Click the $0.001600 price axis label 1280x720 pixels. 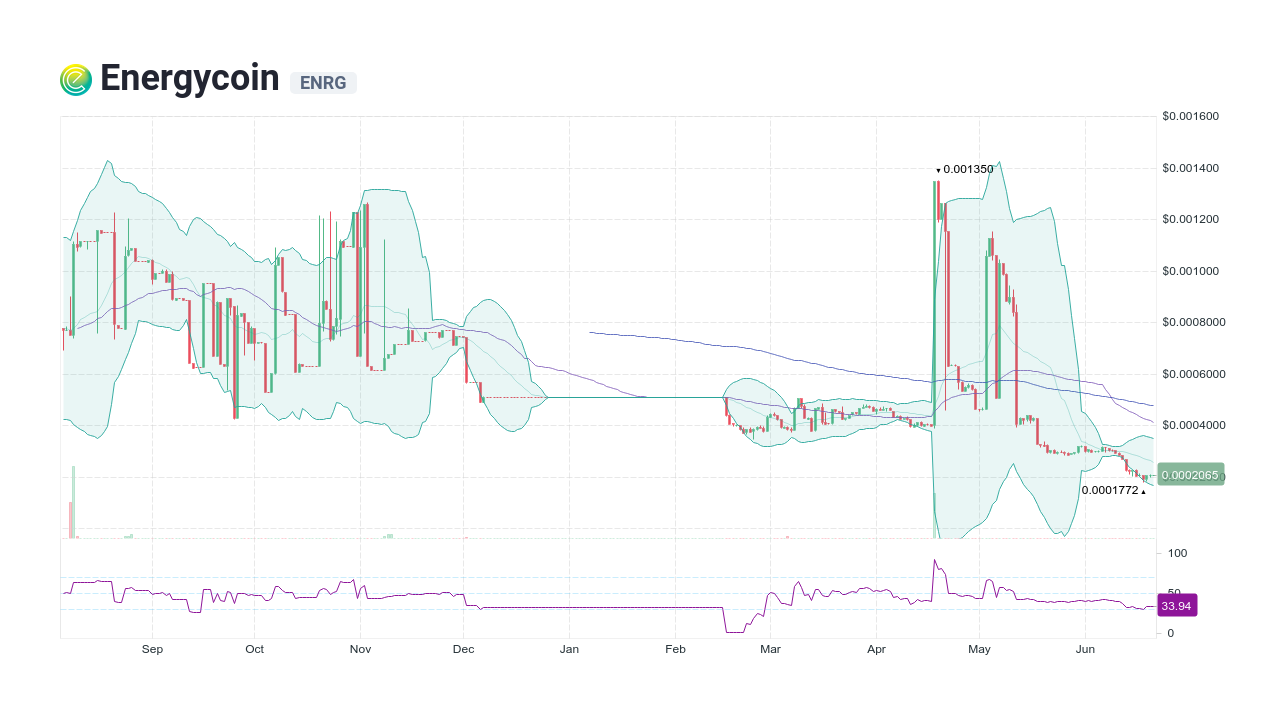click(1188, 116)
